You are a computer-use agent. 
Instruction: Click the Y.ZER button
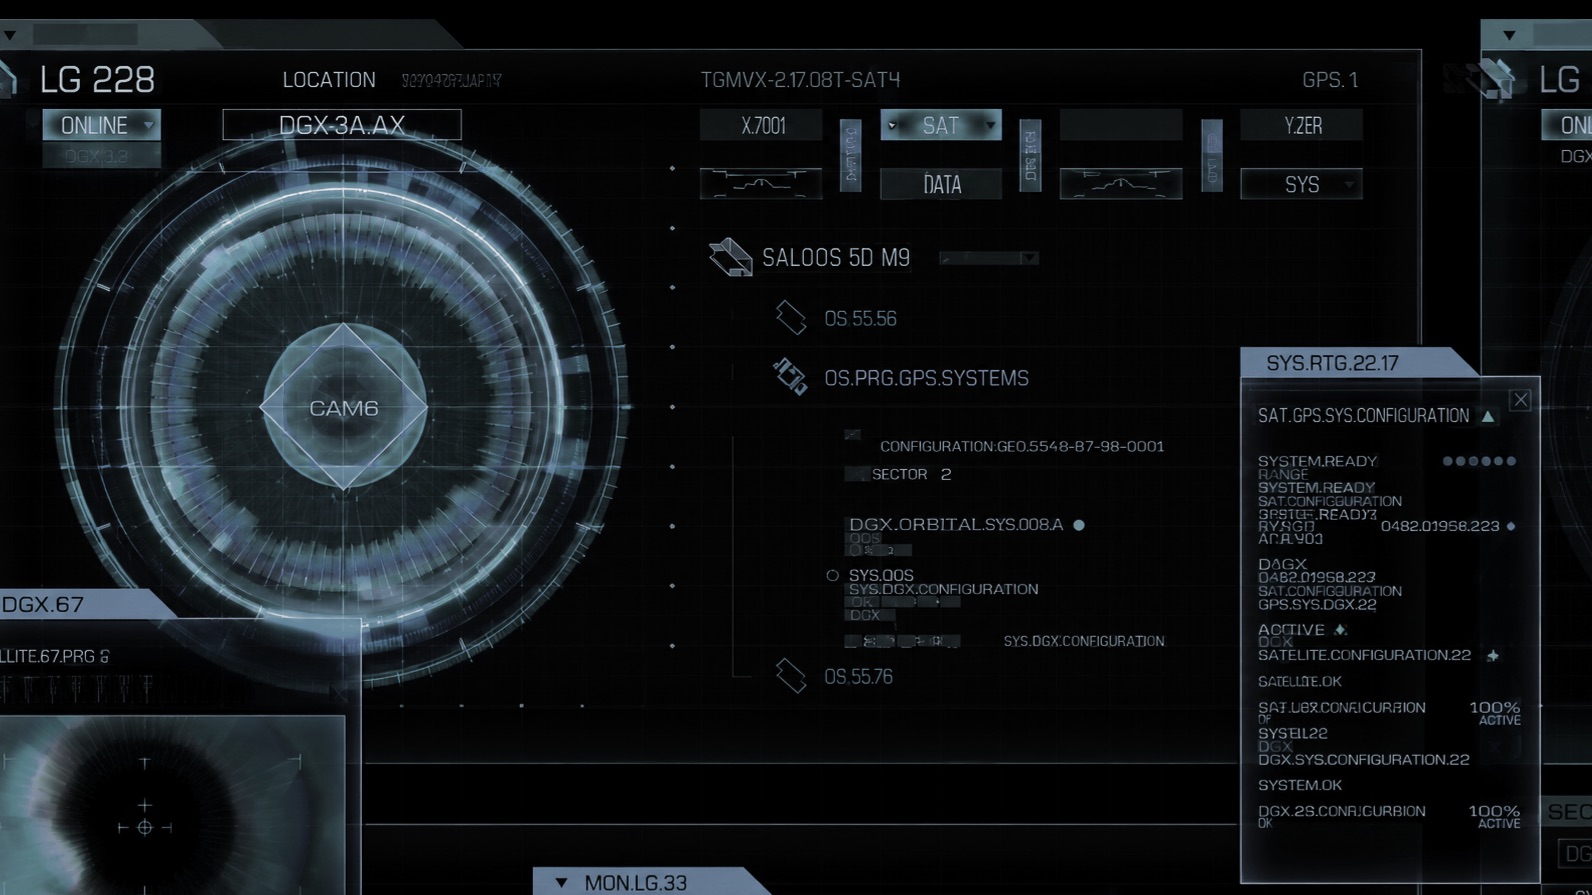tap(1301, 125)
